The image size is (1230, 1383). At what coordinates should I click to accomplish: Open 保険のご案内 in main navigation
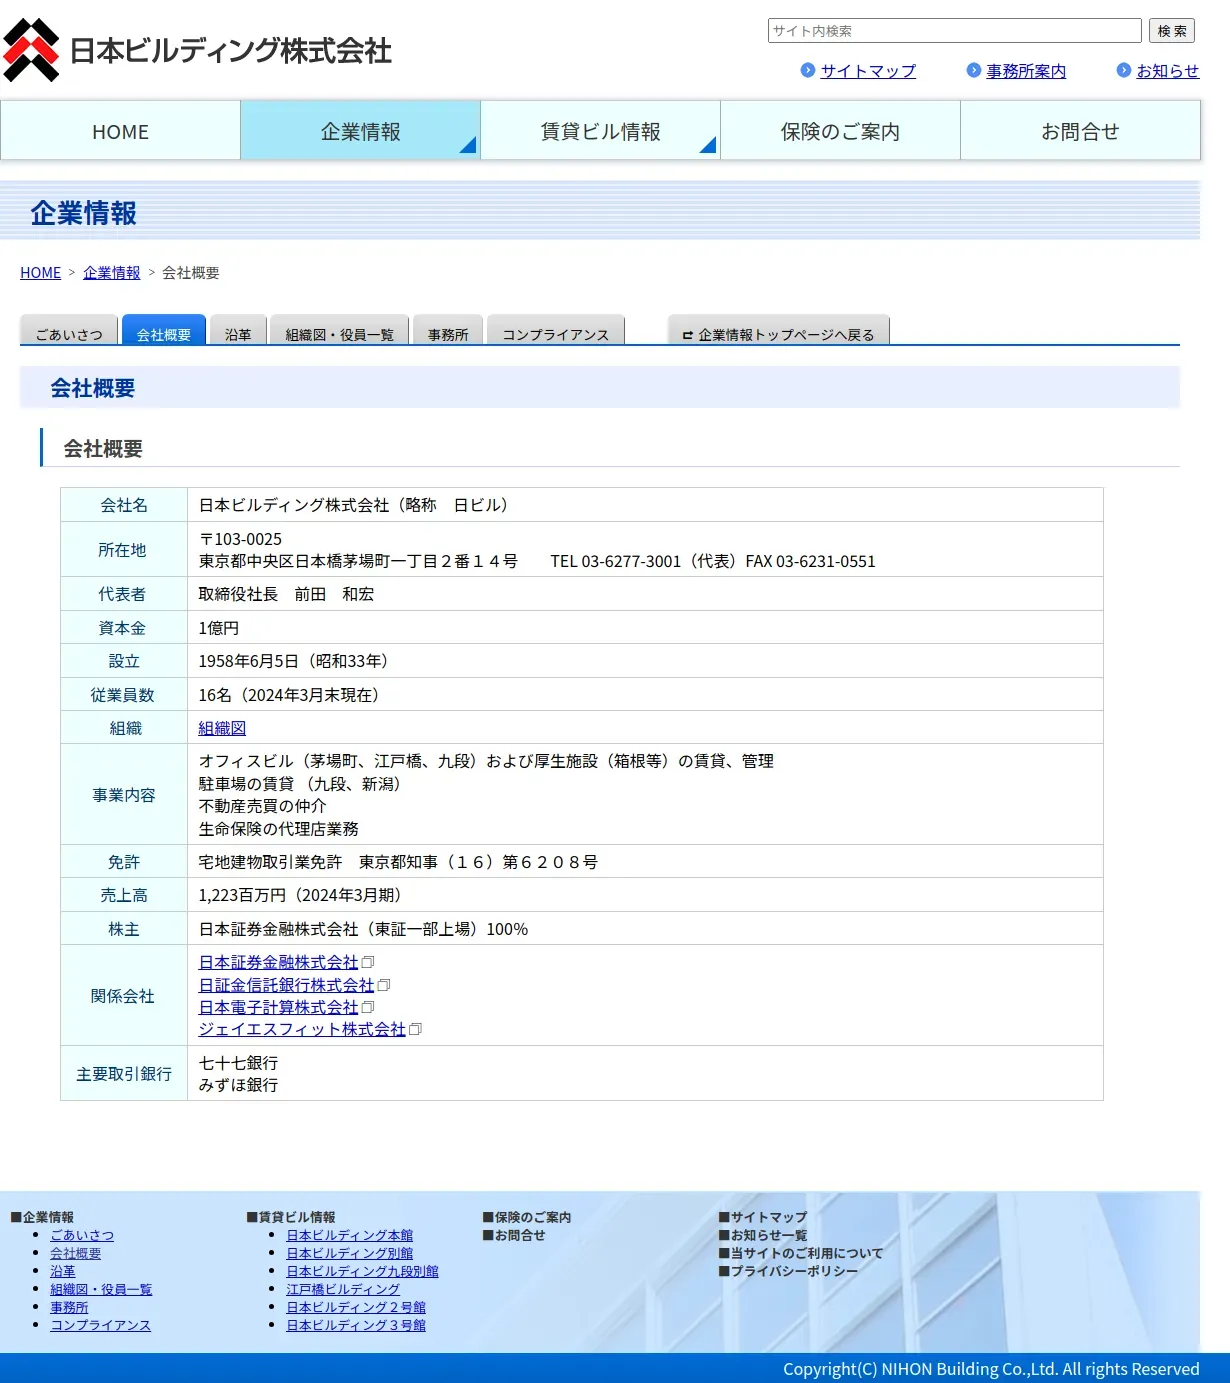[x=840, y=131]
